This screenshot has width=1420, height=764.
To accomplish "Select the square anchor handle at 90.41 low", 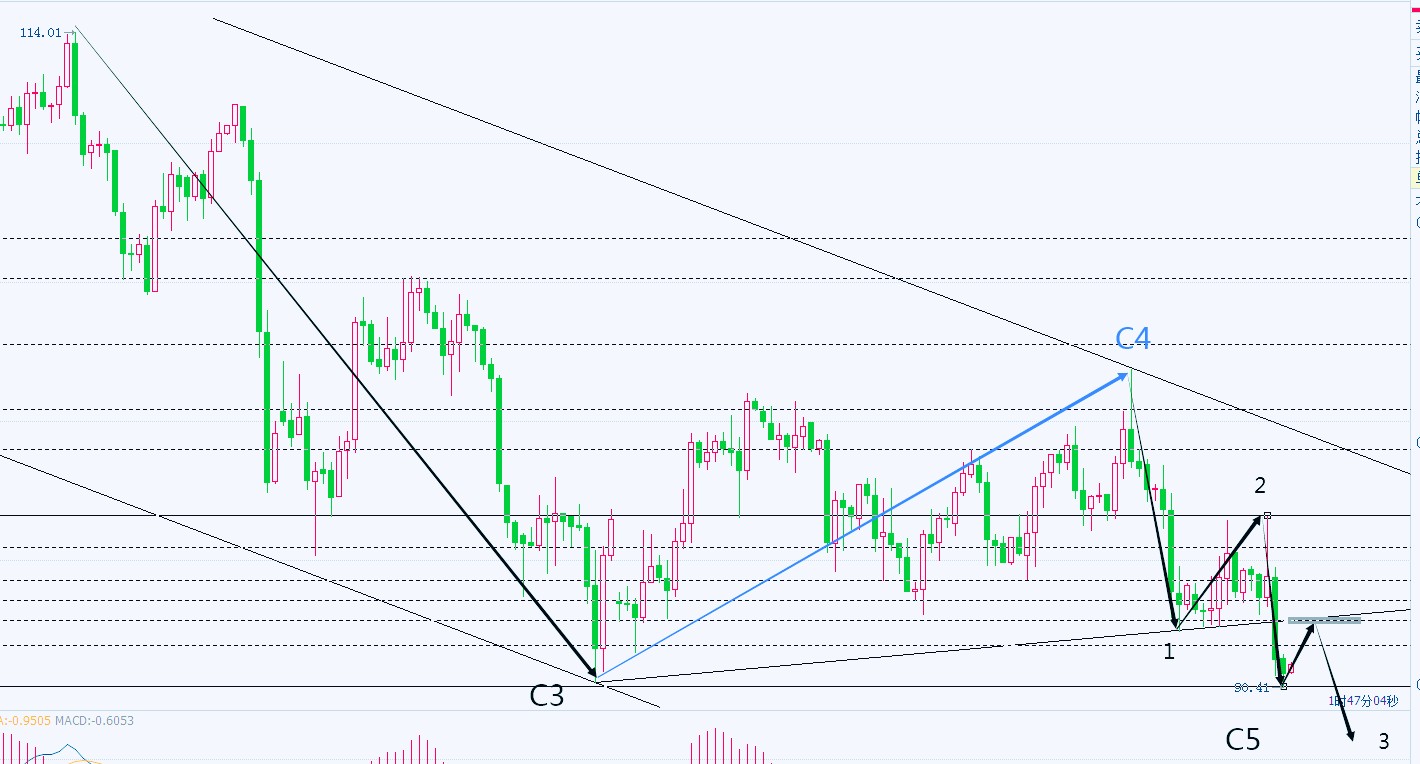I will click(1284, 686).
